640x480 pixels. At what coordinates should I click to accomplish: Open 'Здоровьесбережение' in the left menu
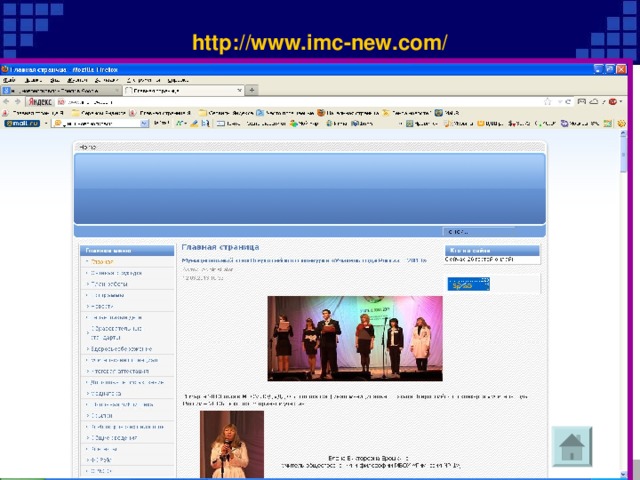[121, 349]
